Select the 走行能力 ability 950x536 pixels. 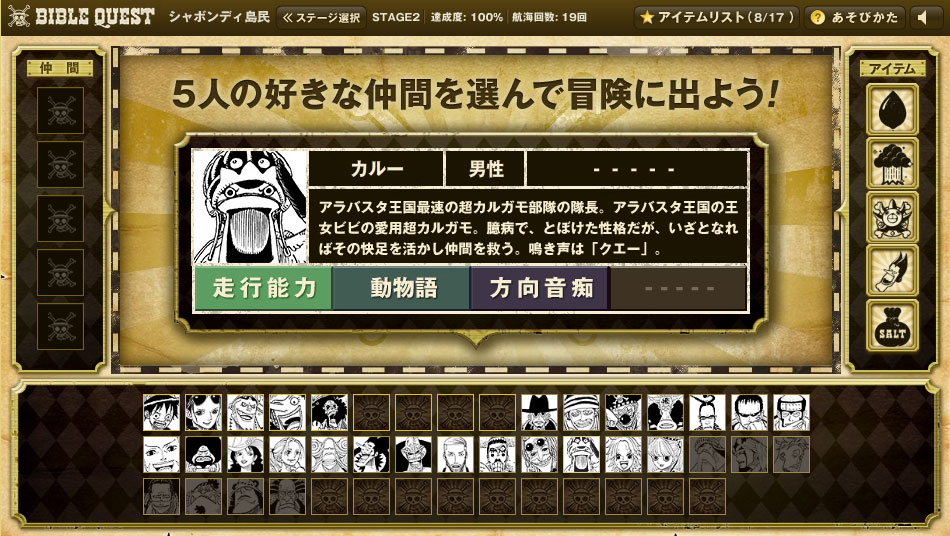[x=264, y=288]
